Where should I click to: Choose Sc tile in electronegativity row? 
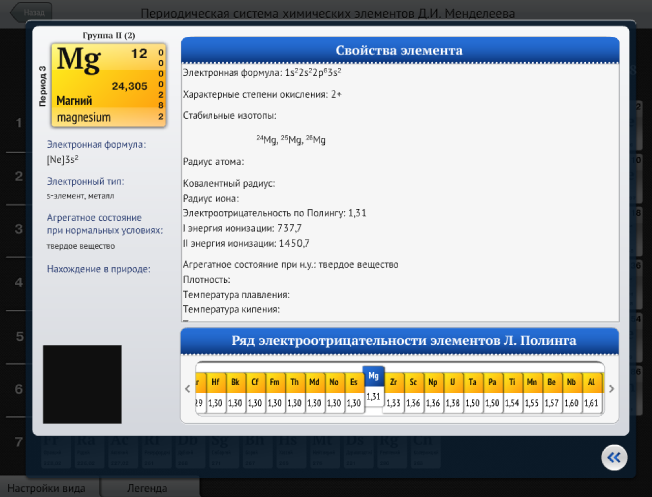(x=413, y=381)
